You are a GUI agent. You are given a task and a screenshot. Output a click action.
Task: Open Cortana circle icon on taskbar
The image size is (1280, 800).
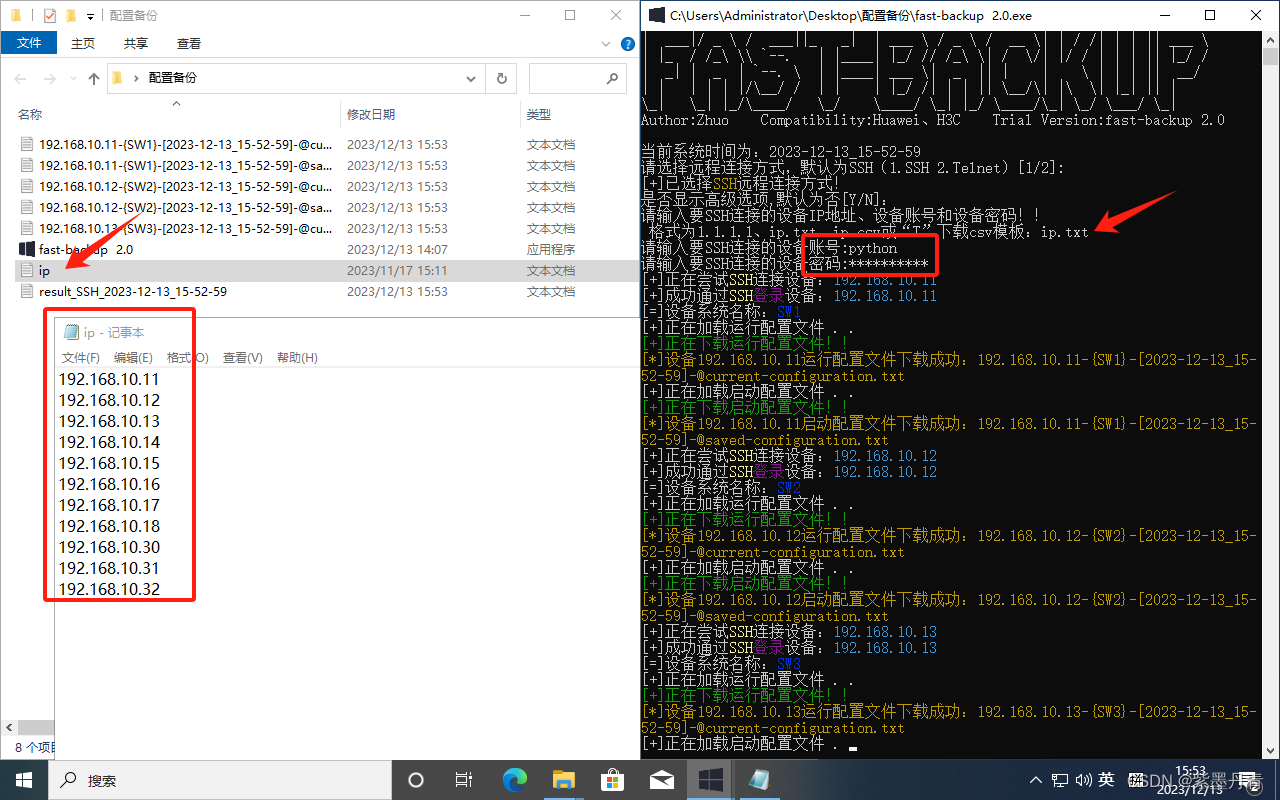416,780
